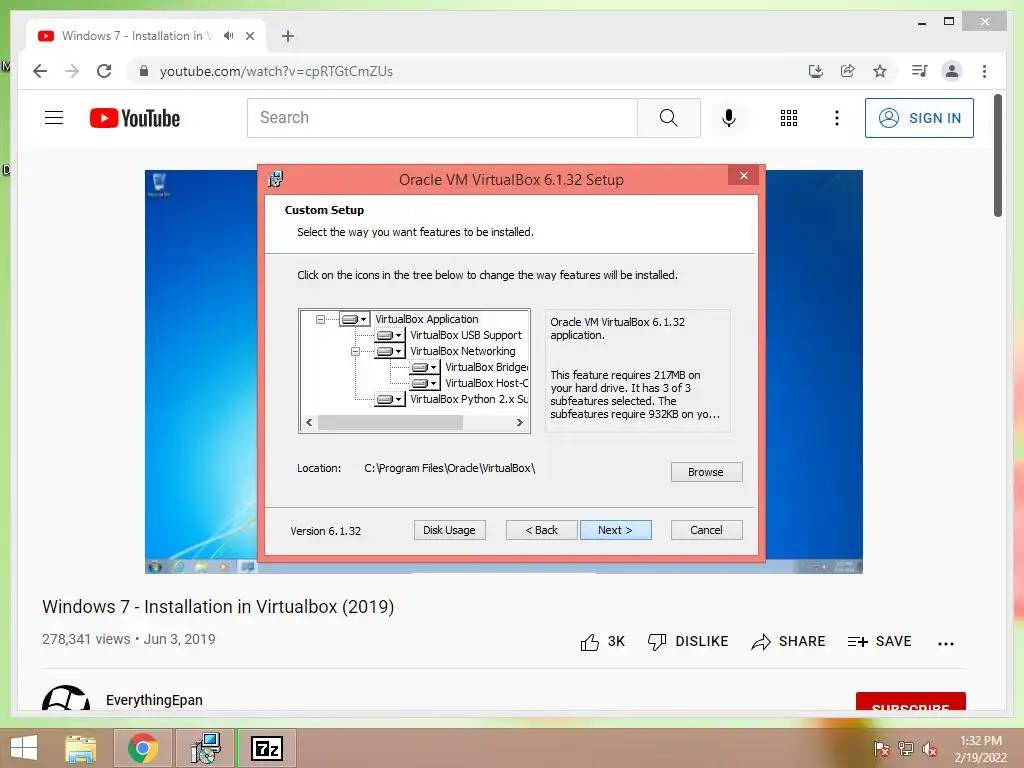
Task: Cancel the VirtualBox setup
Action: tap(707, 530)
